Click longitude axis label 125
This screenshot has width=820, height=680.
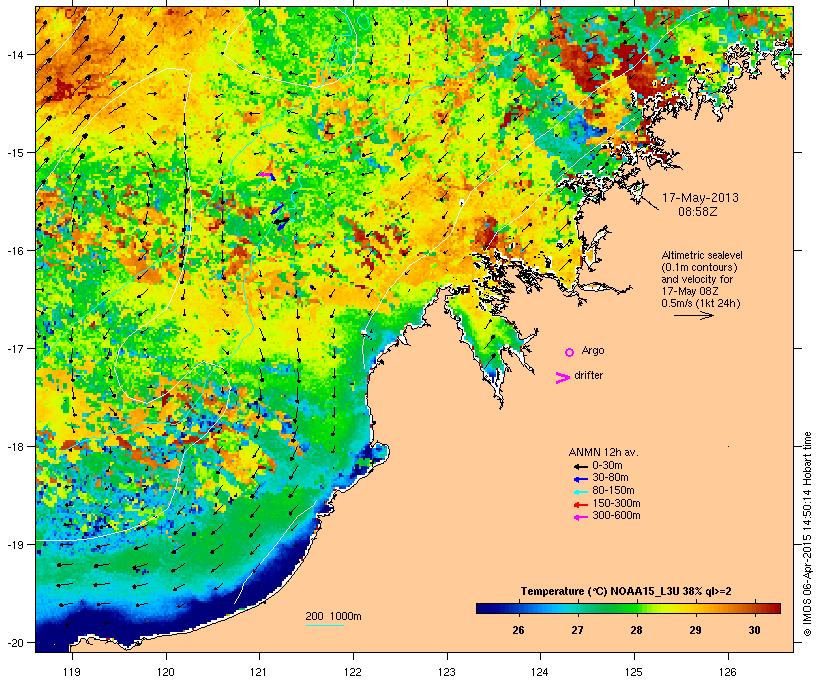tap(634, 672)
